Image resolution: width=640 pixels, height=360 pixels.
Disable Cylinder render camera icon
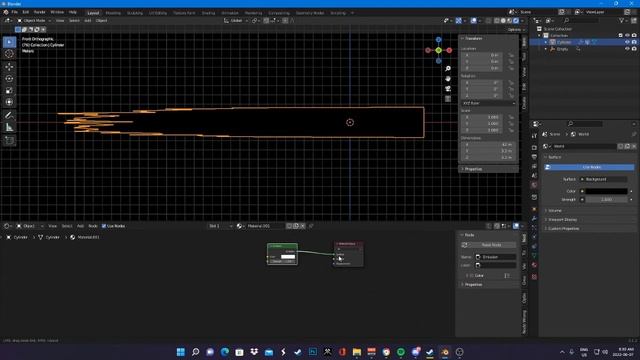tap(634, 42)
